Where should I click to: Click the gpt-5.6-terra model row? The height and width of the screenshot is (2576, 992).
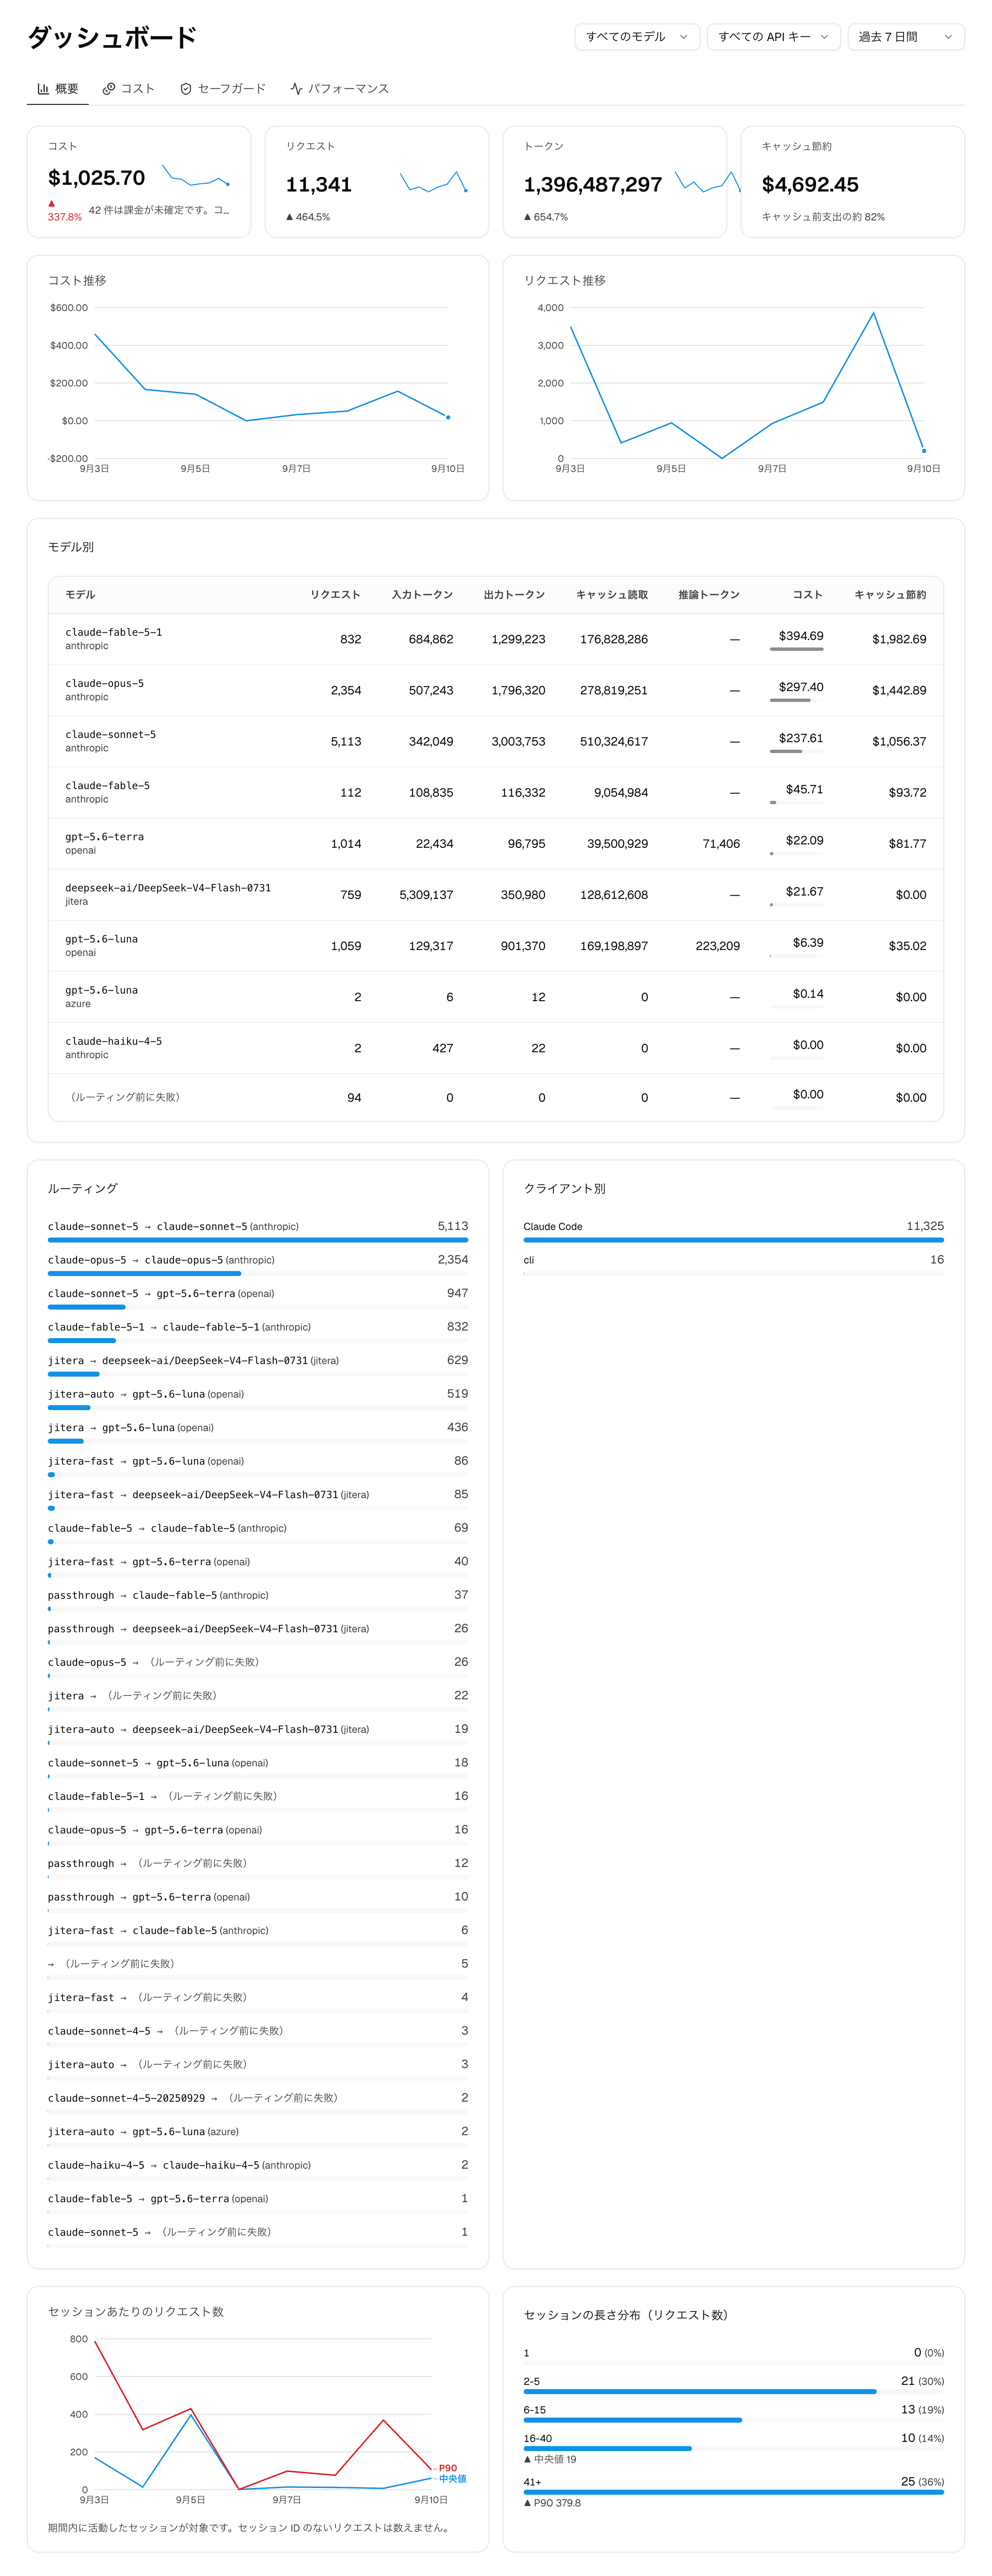tap(496, 844)
